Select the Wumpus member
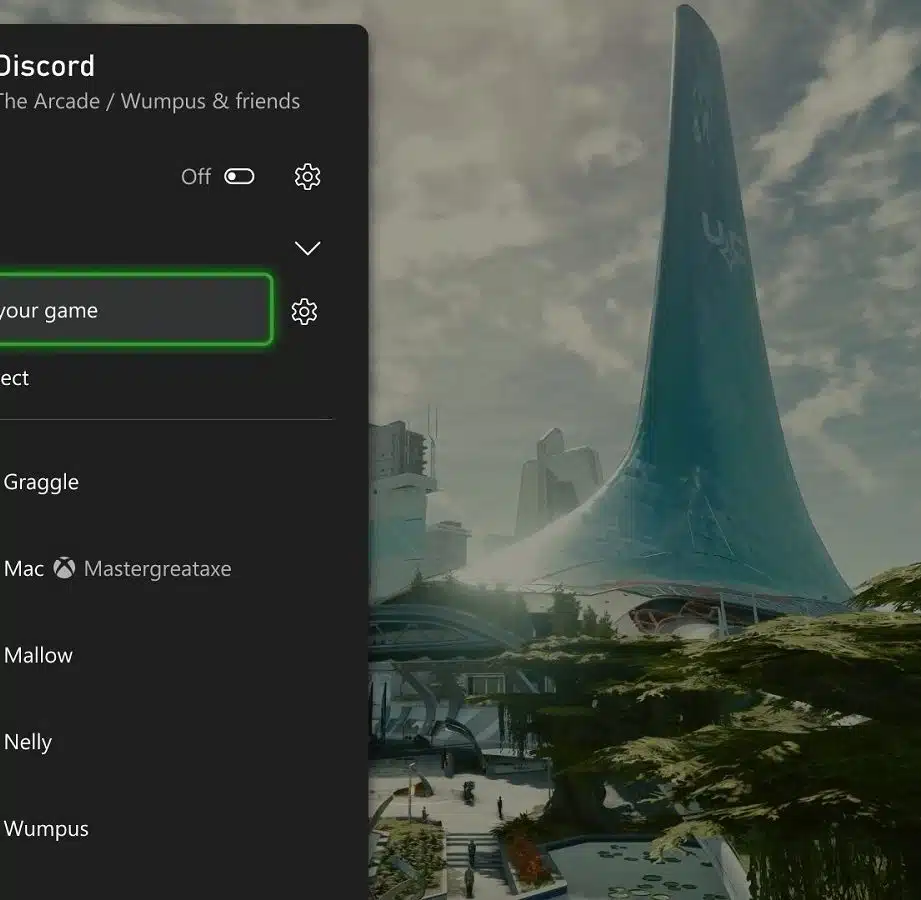 46,829
